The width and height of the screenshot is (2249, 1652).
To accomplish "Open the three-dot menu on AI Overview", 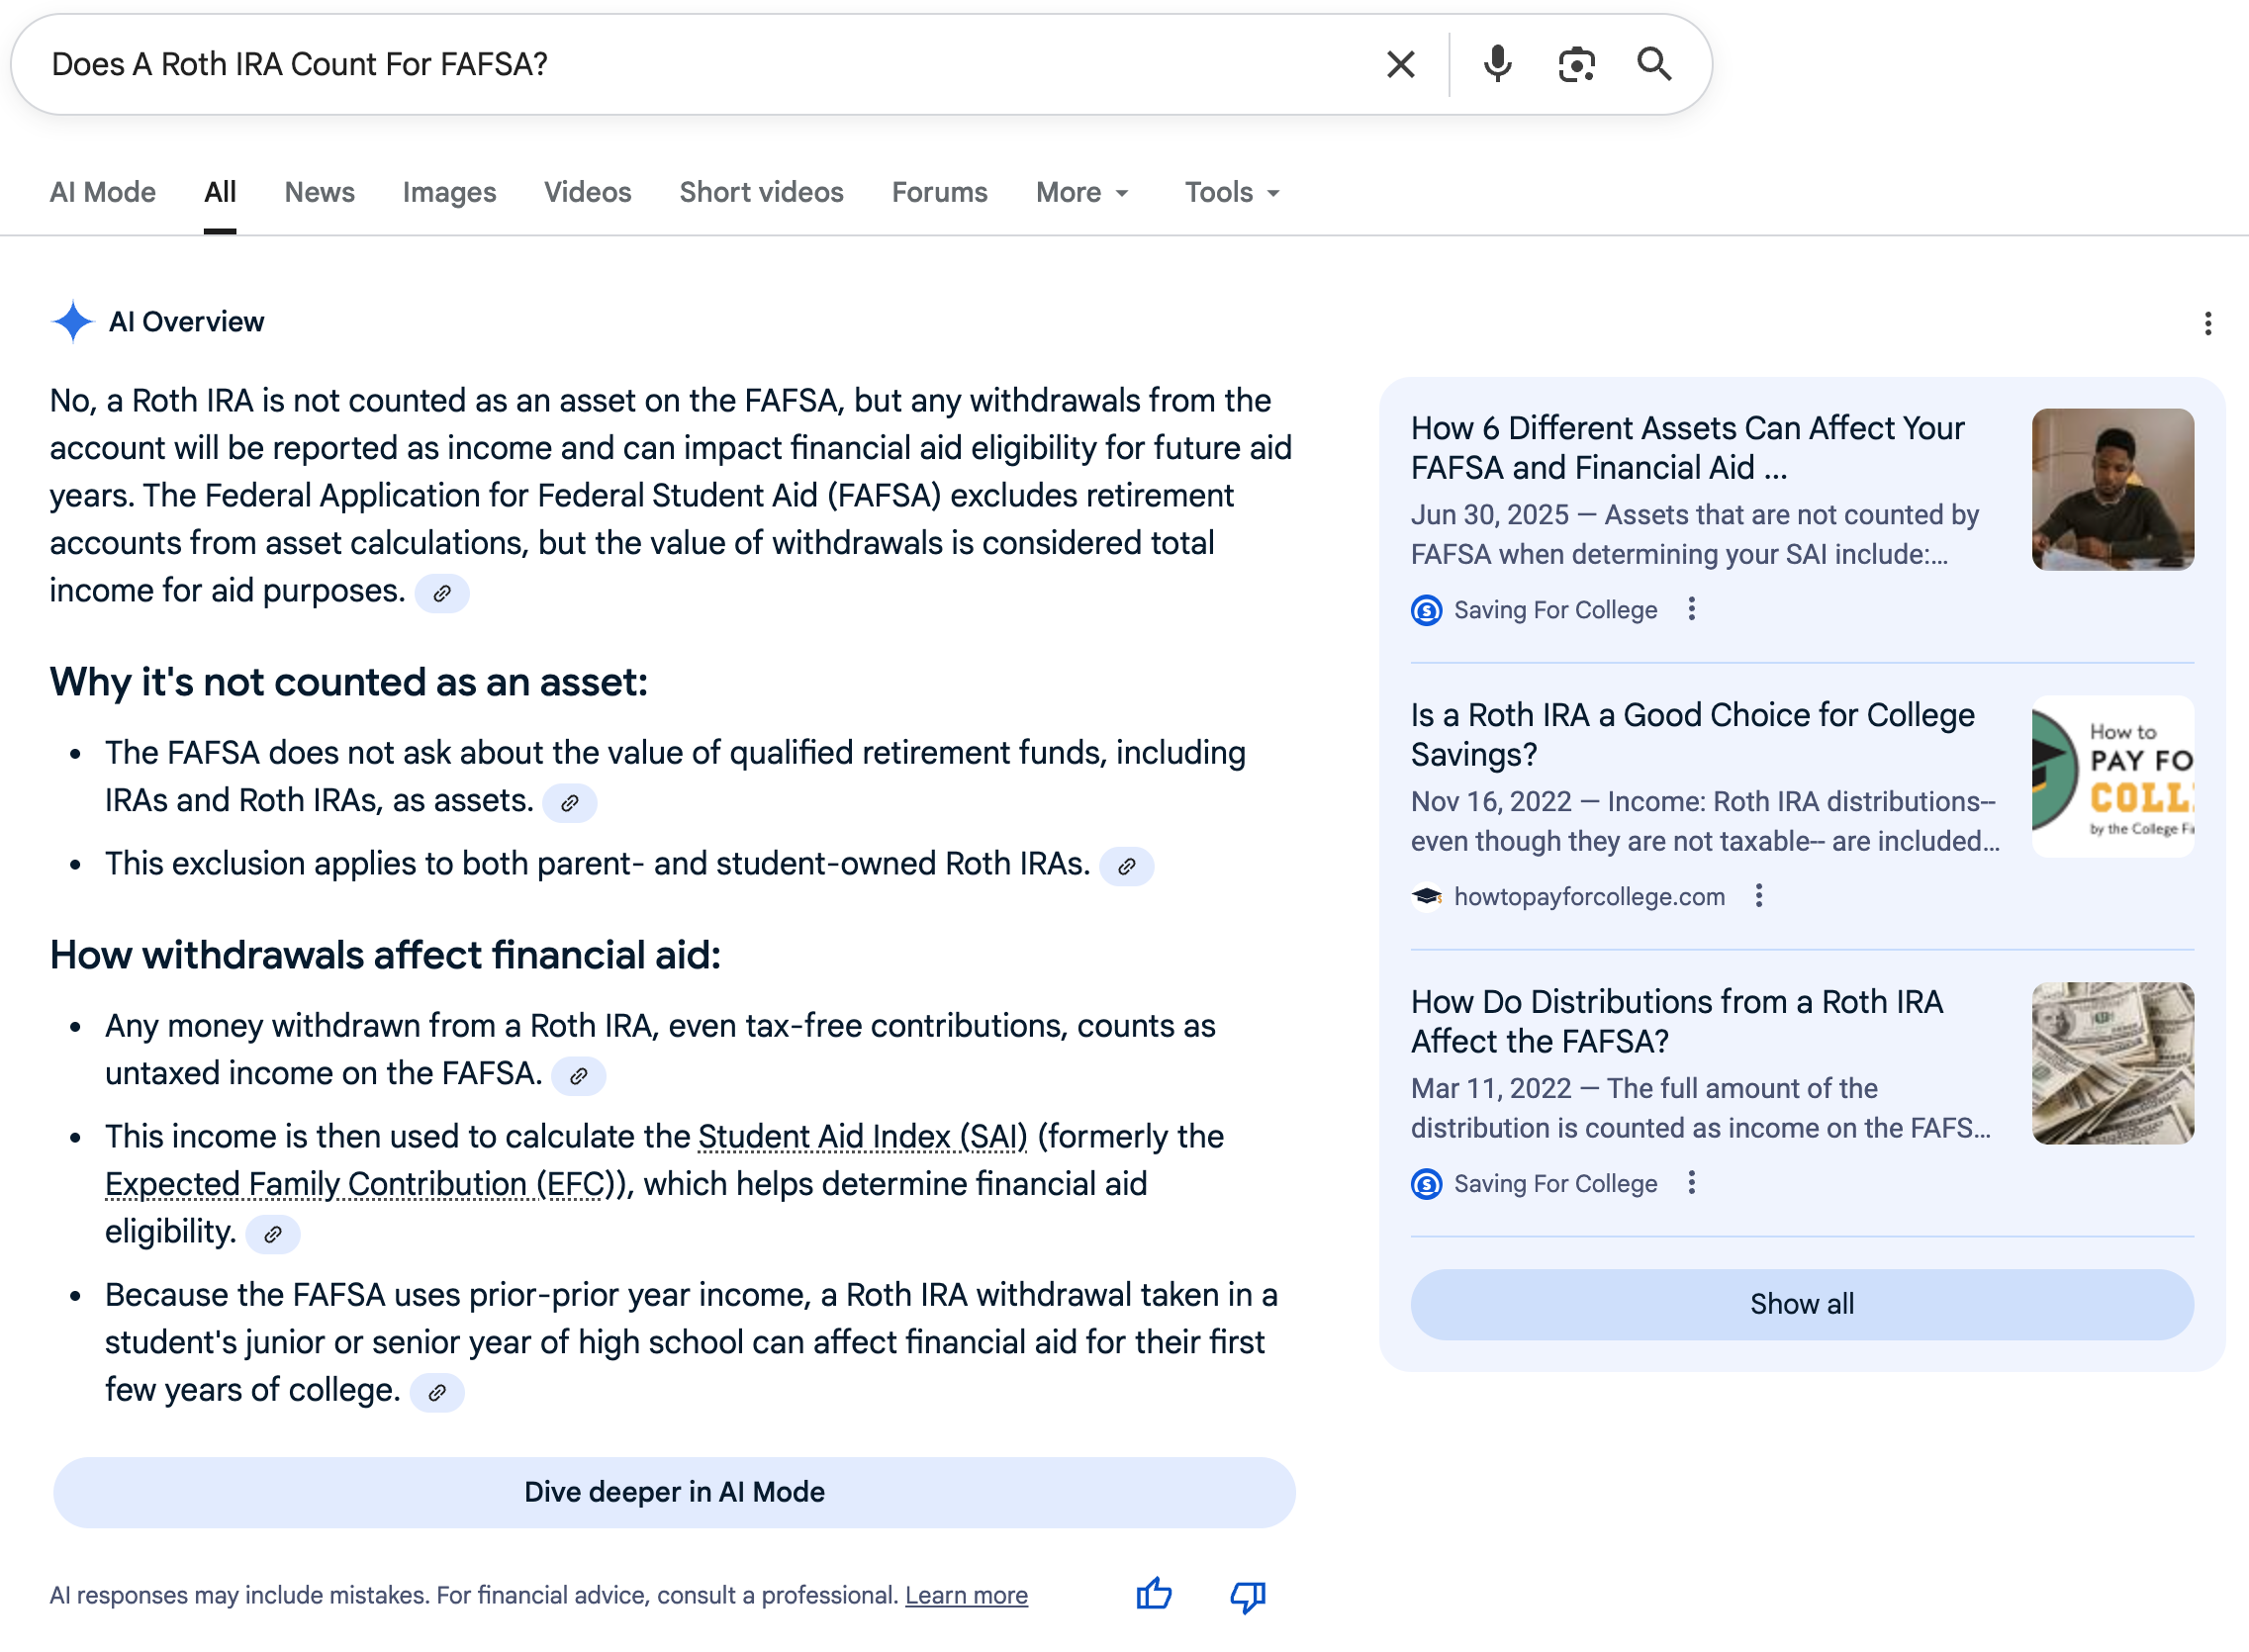I will [2207, 323].
